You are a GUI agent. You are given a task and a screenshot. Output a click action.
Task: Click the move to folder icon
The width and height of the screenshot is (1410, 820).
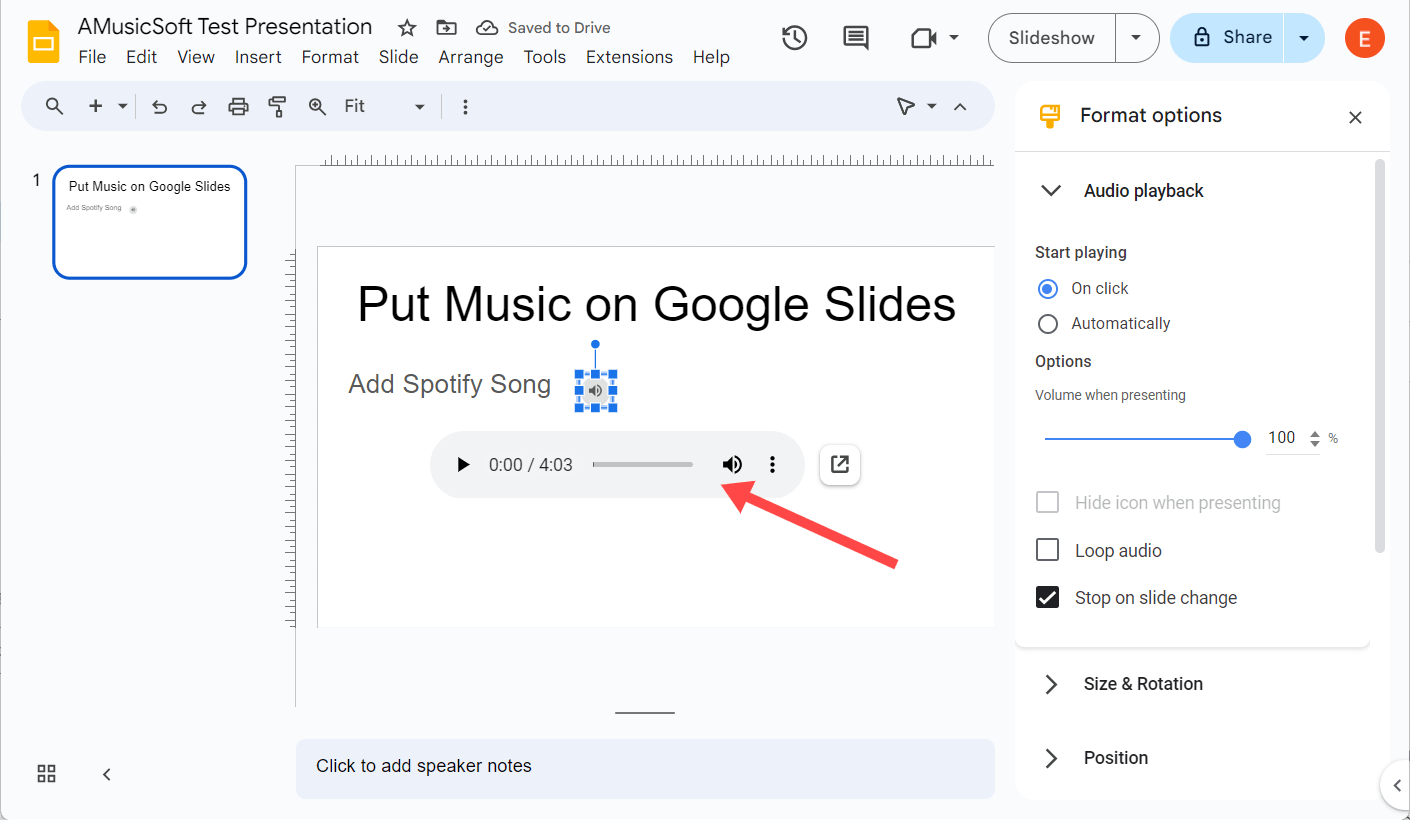point(446,28)
